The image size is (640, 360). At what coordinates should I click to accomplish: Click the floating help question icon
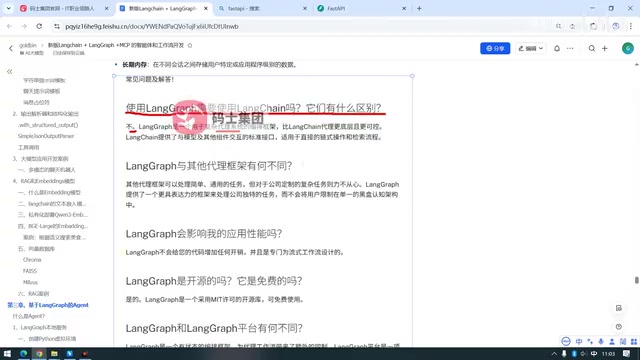[x=619, y=327]
